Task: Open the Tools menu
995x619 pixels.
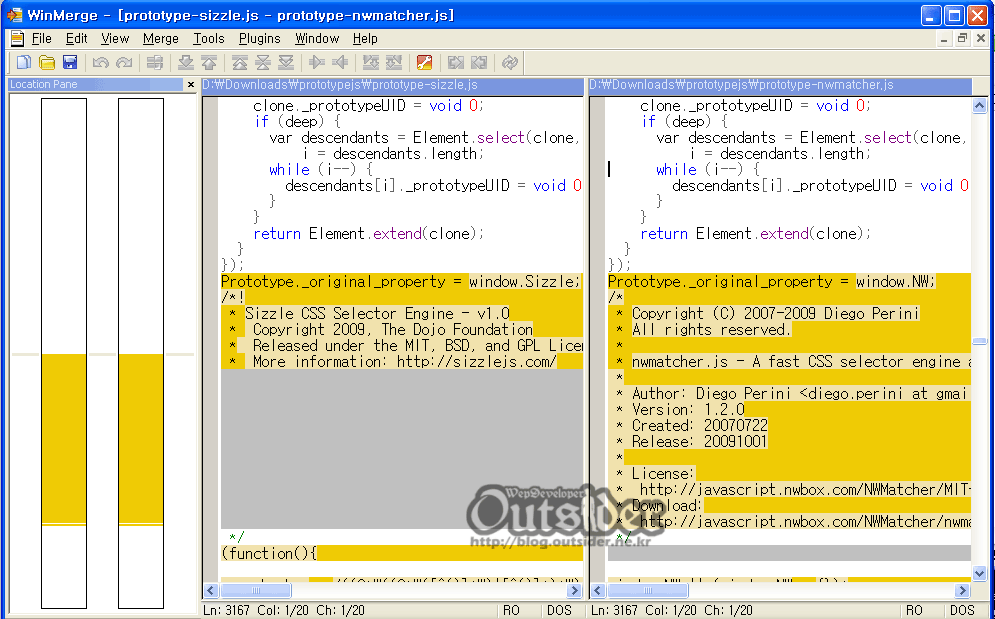Action: pos(209,39)
